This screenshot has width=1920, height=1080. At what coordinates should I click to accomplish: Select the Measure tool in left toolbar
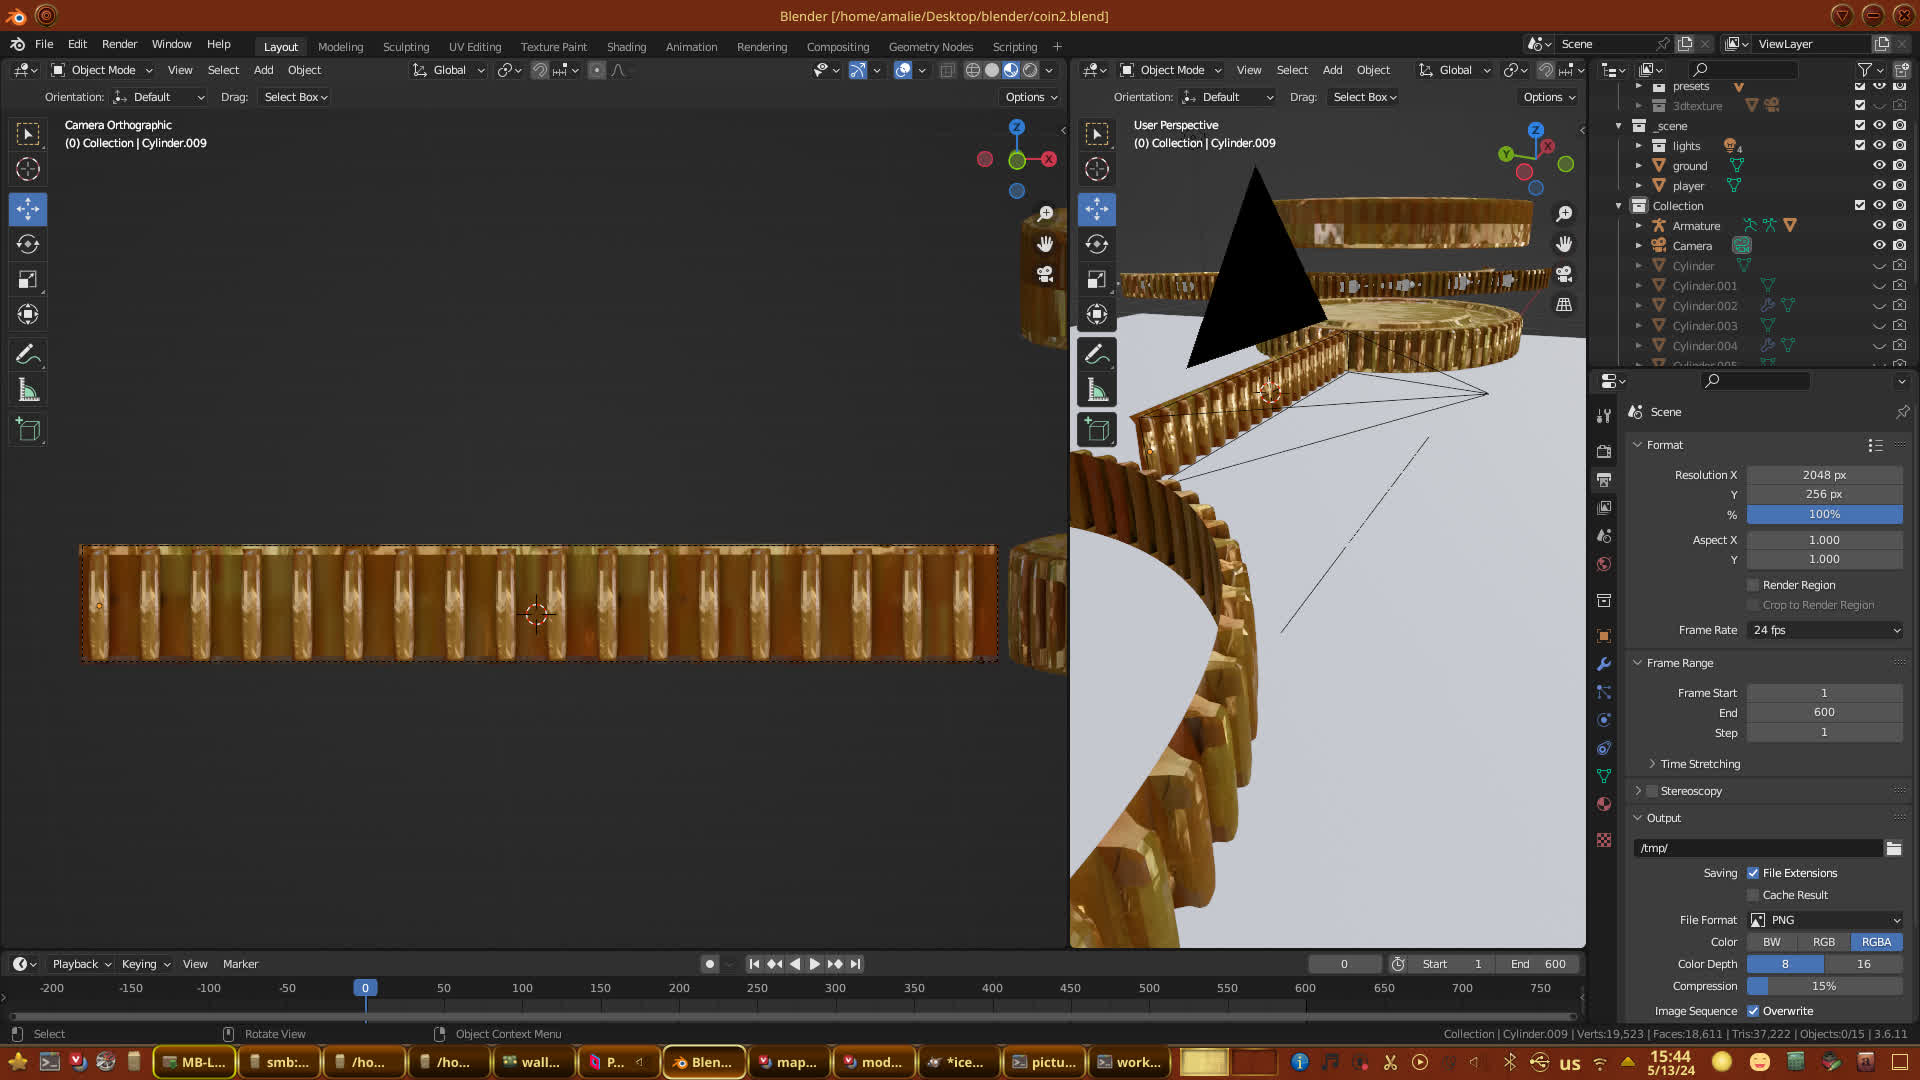28,390
